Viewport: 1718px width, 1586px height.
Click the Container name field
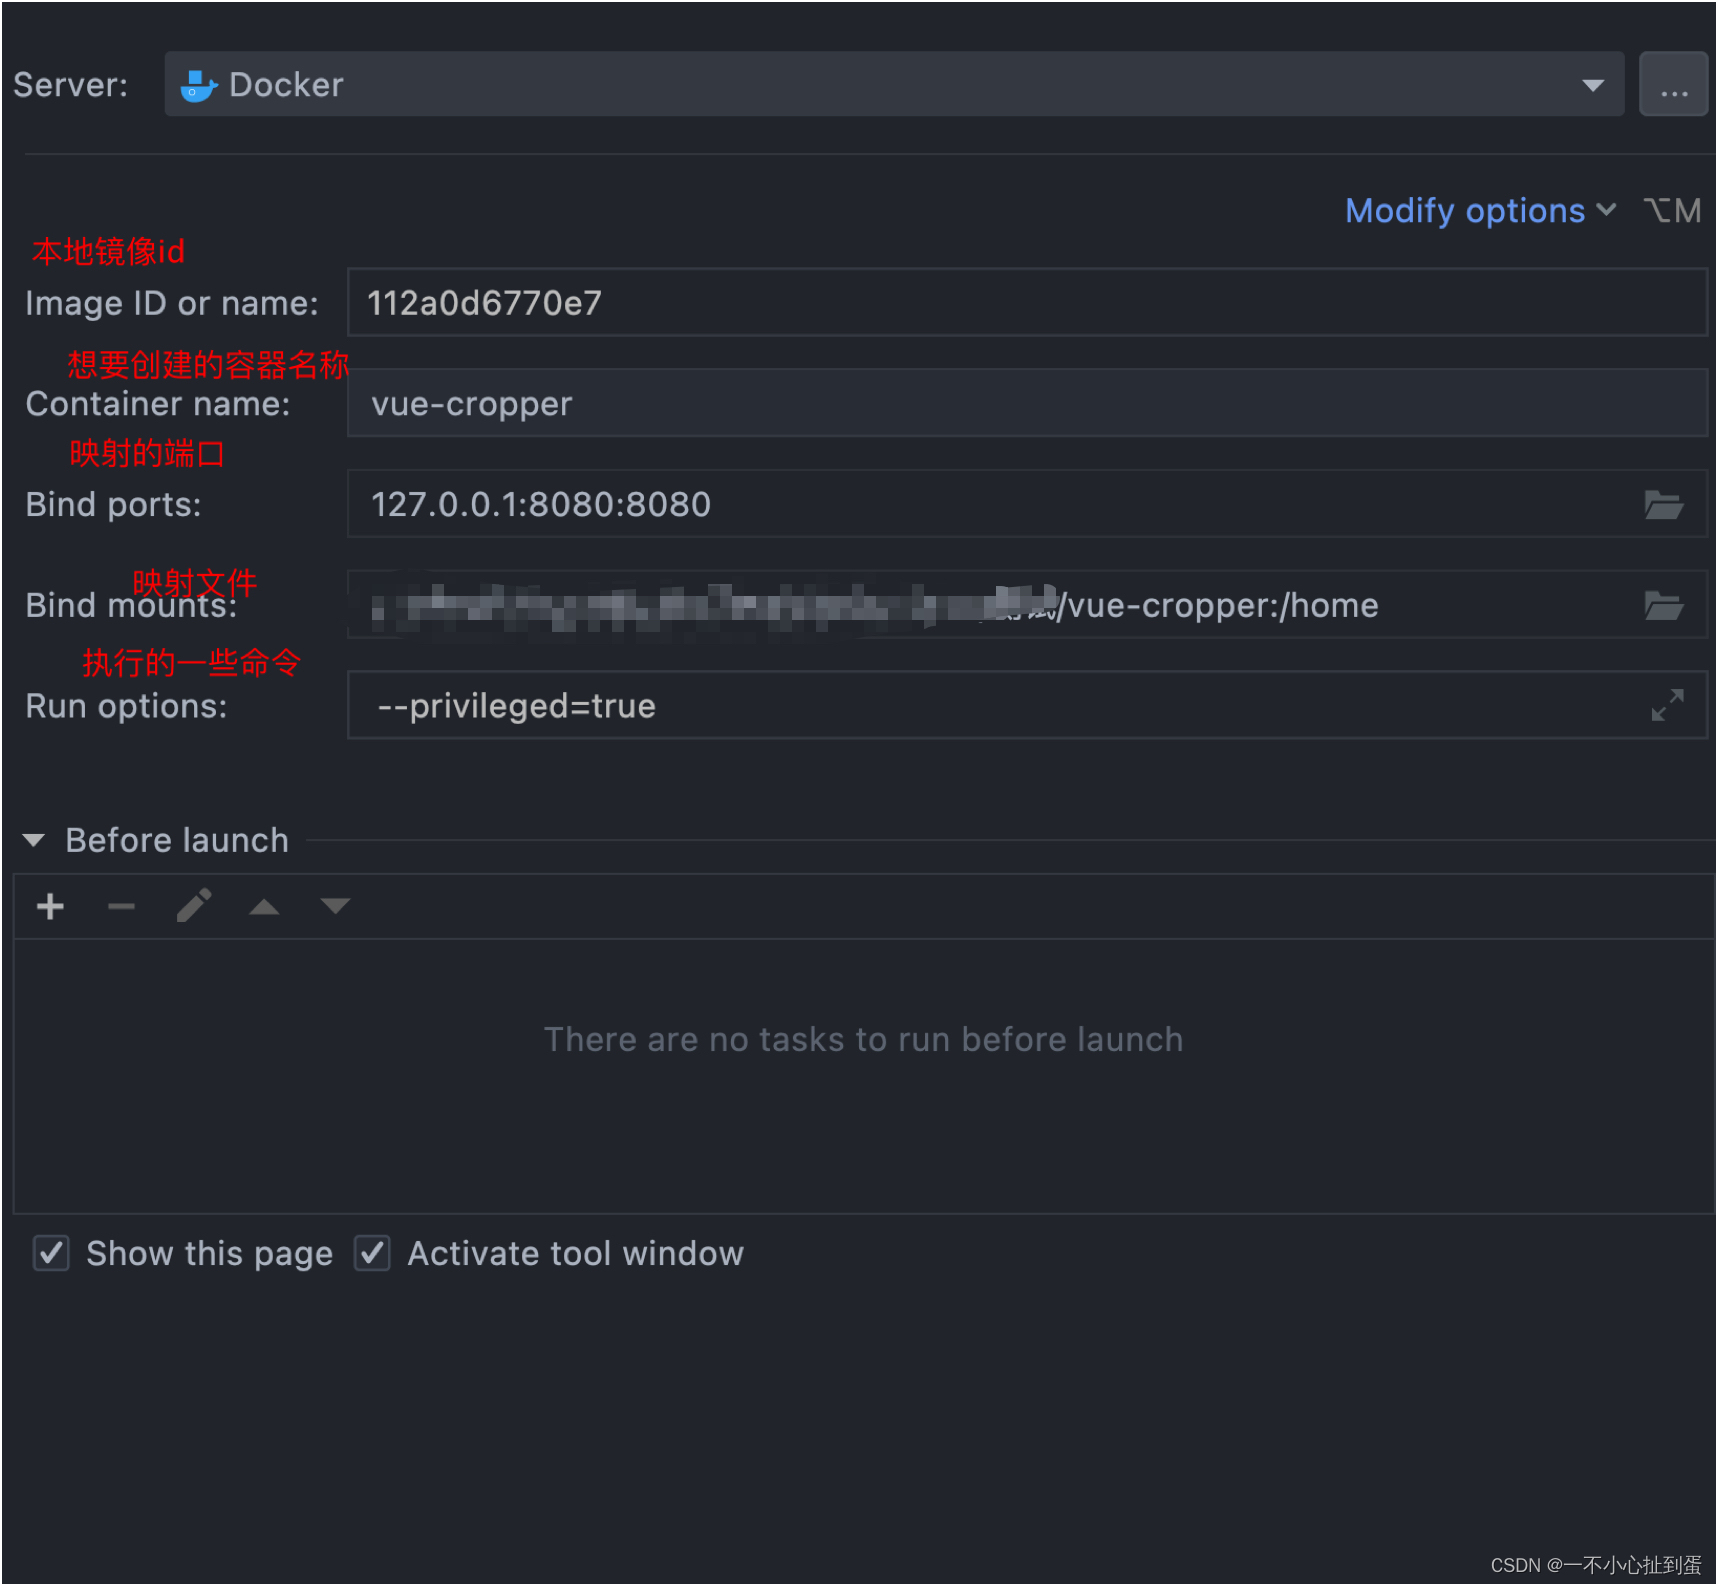pyautogui.click(x=1027, y=403)
